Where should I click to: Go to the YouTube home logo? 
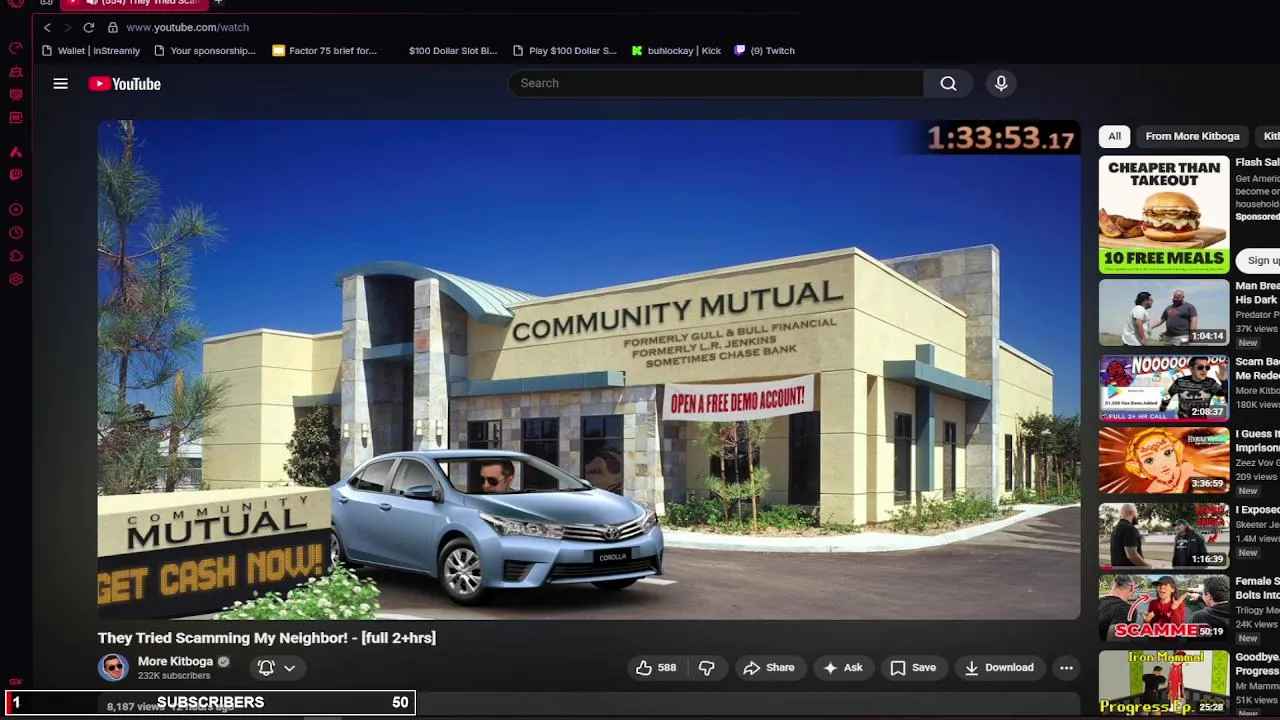click(x=125, y=84)
